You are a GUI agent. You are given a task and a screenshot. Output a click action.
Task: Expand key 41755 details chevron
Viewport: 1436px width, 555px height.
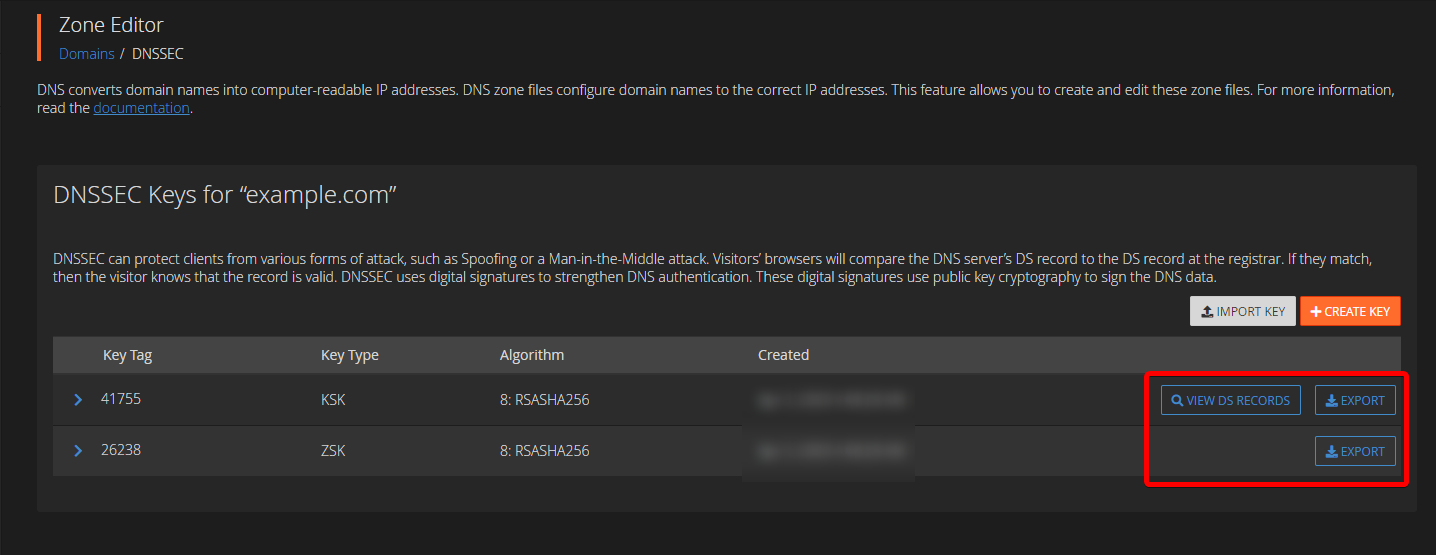[78, 400]
